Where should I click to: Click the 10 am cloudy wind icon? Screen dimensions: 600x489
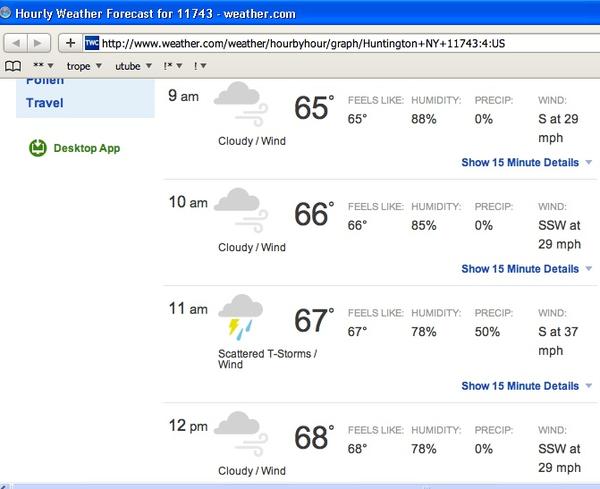[x=241, y=210]
